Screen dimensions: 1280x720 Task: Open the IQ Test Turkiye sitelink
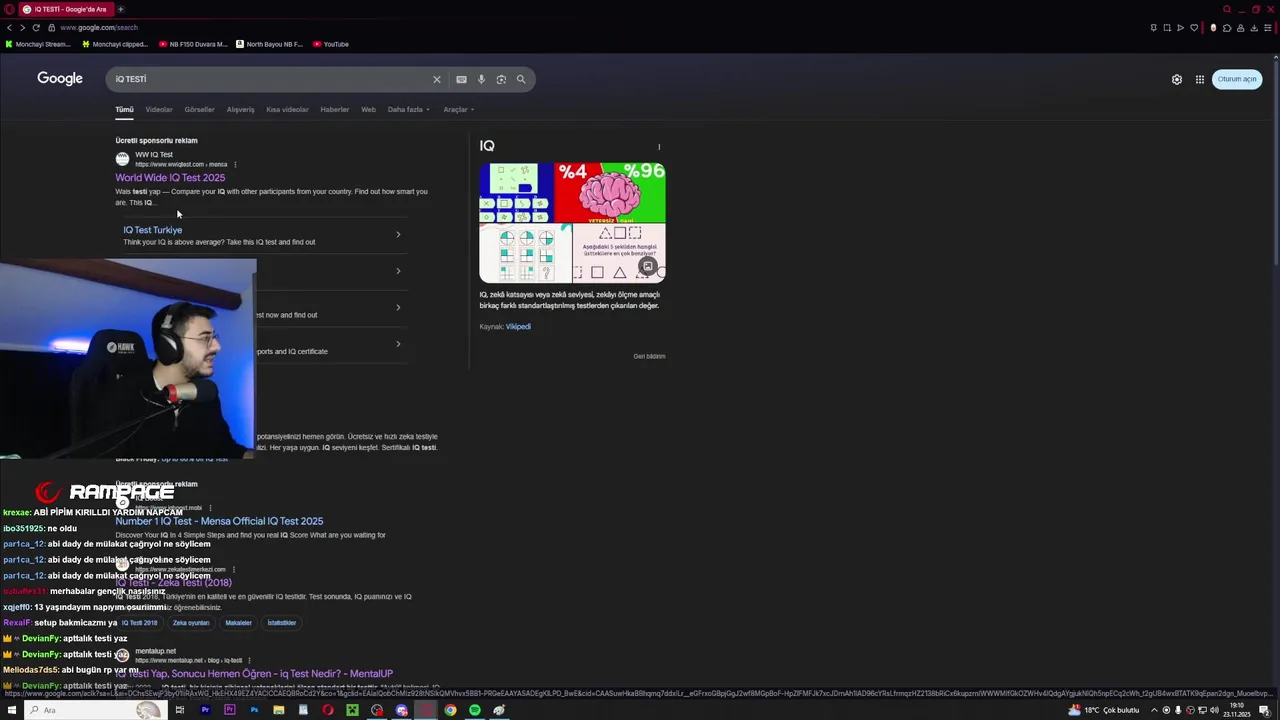pos(152,230)
